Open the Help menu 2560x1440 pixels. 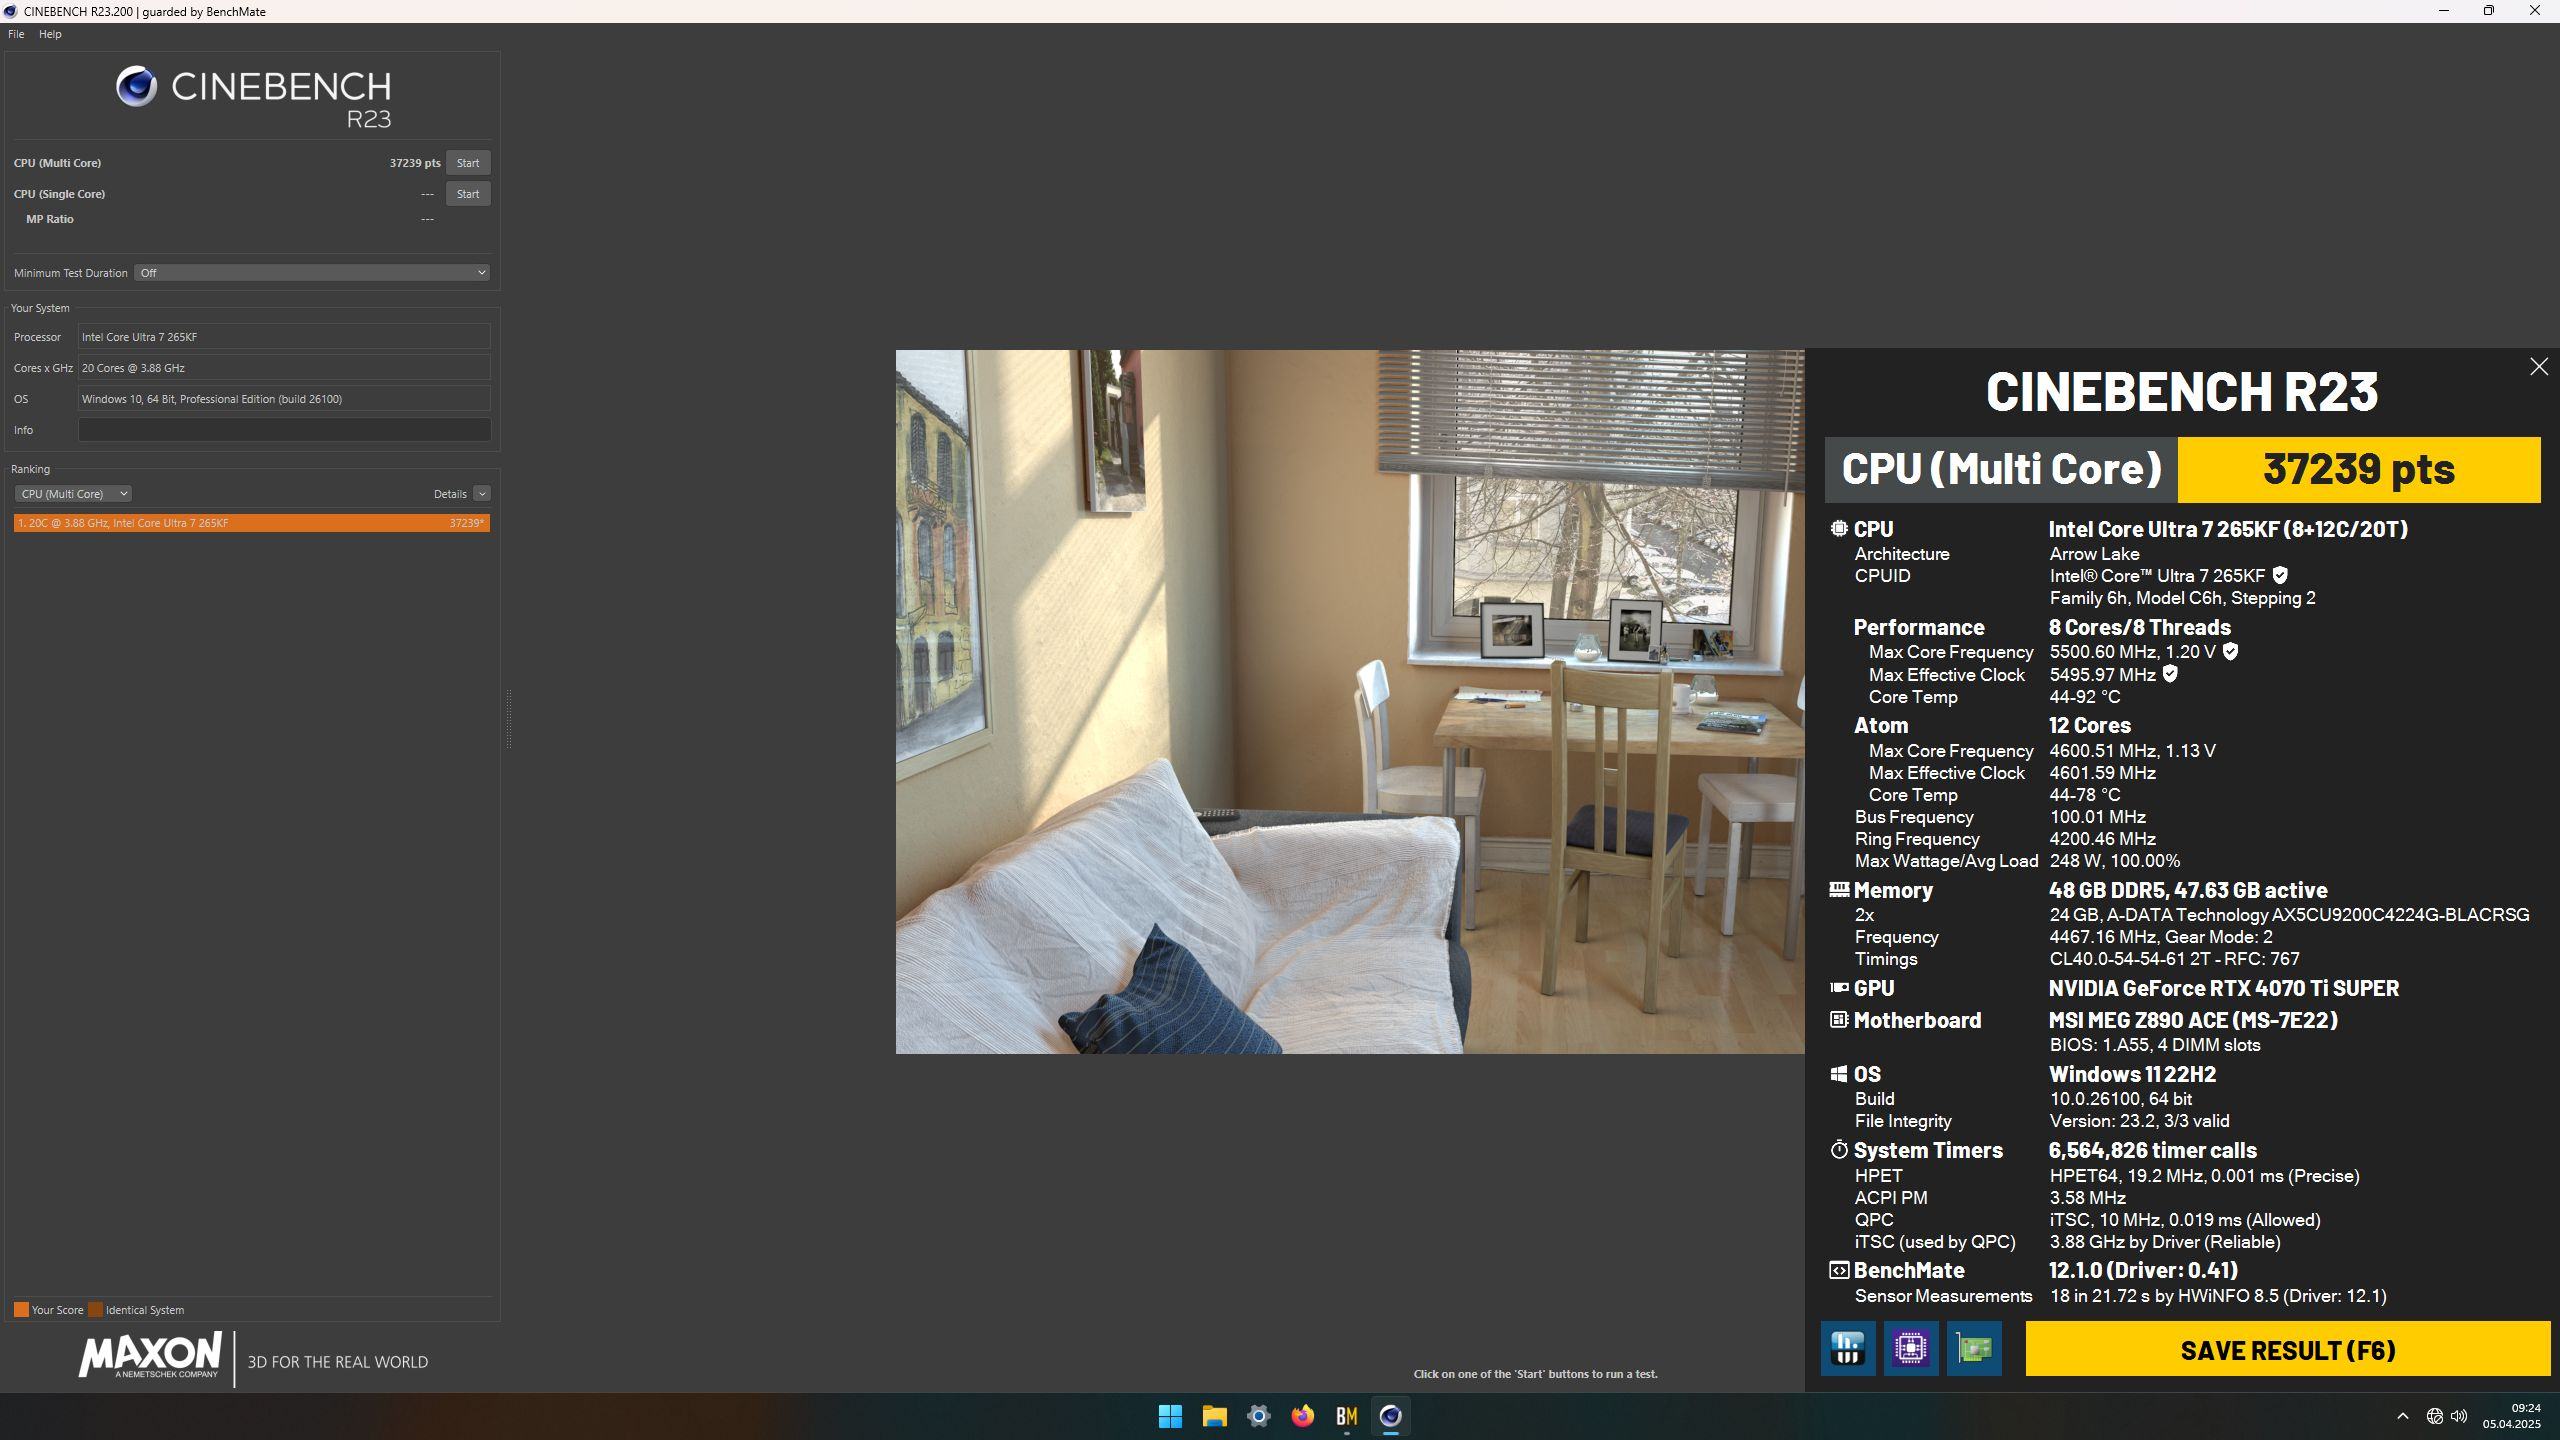pyautogui.click(x=50, y=34)
